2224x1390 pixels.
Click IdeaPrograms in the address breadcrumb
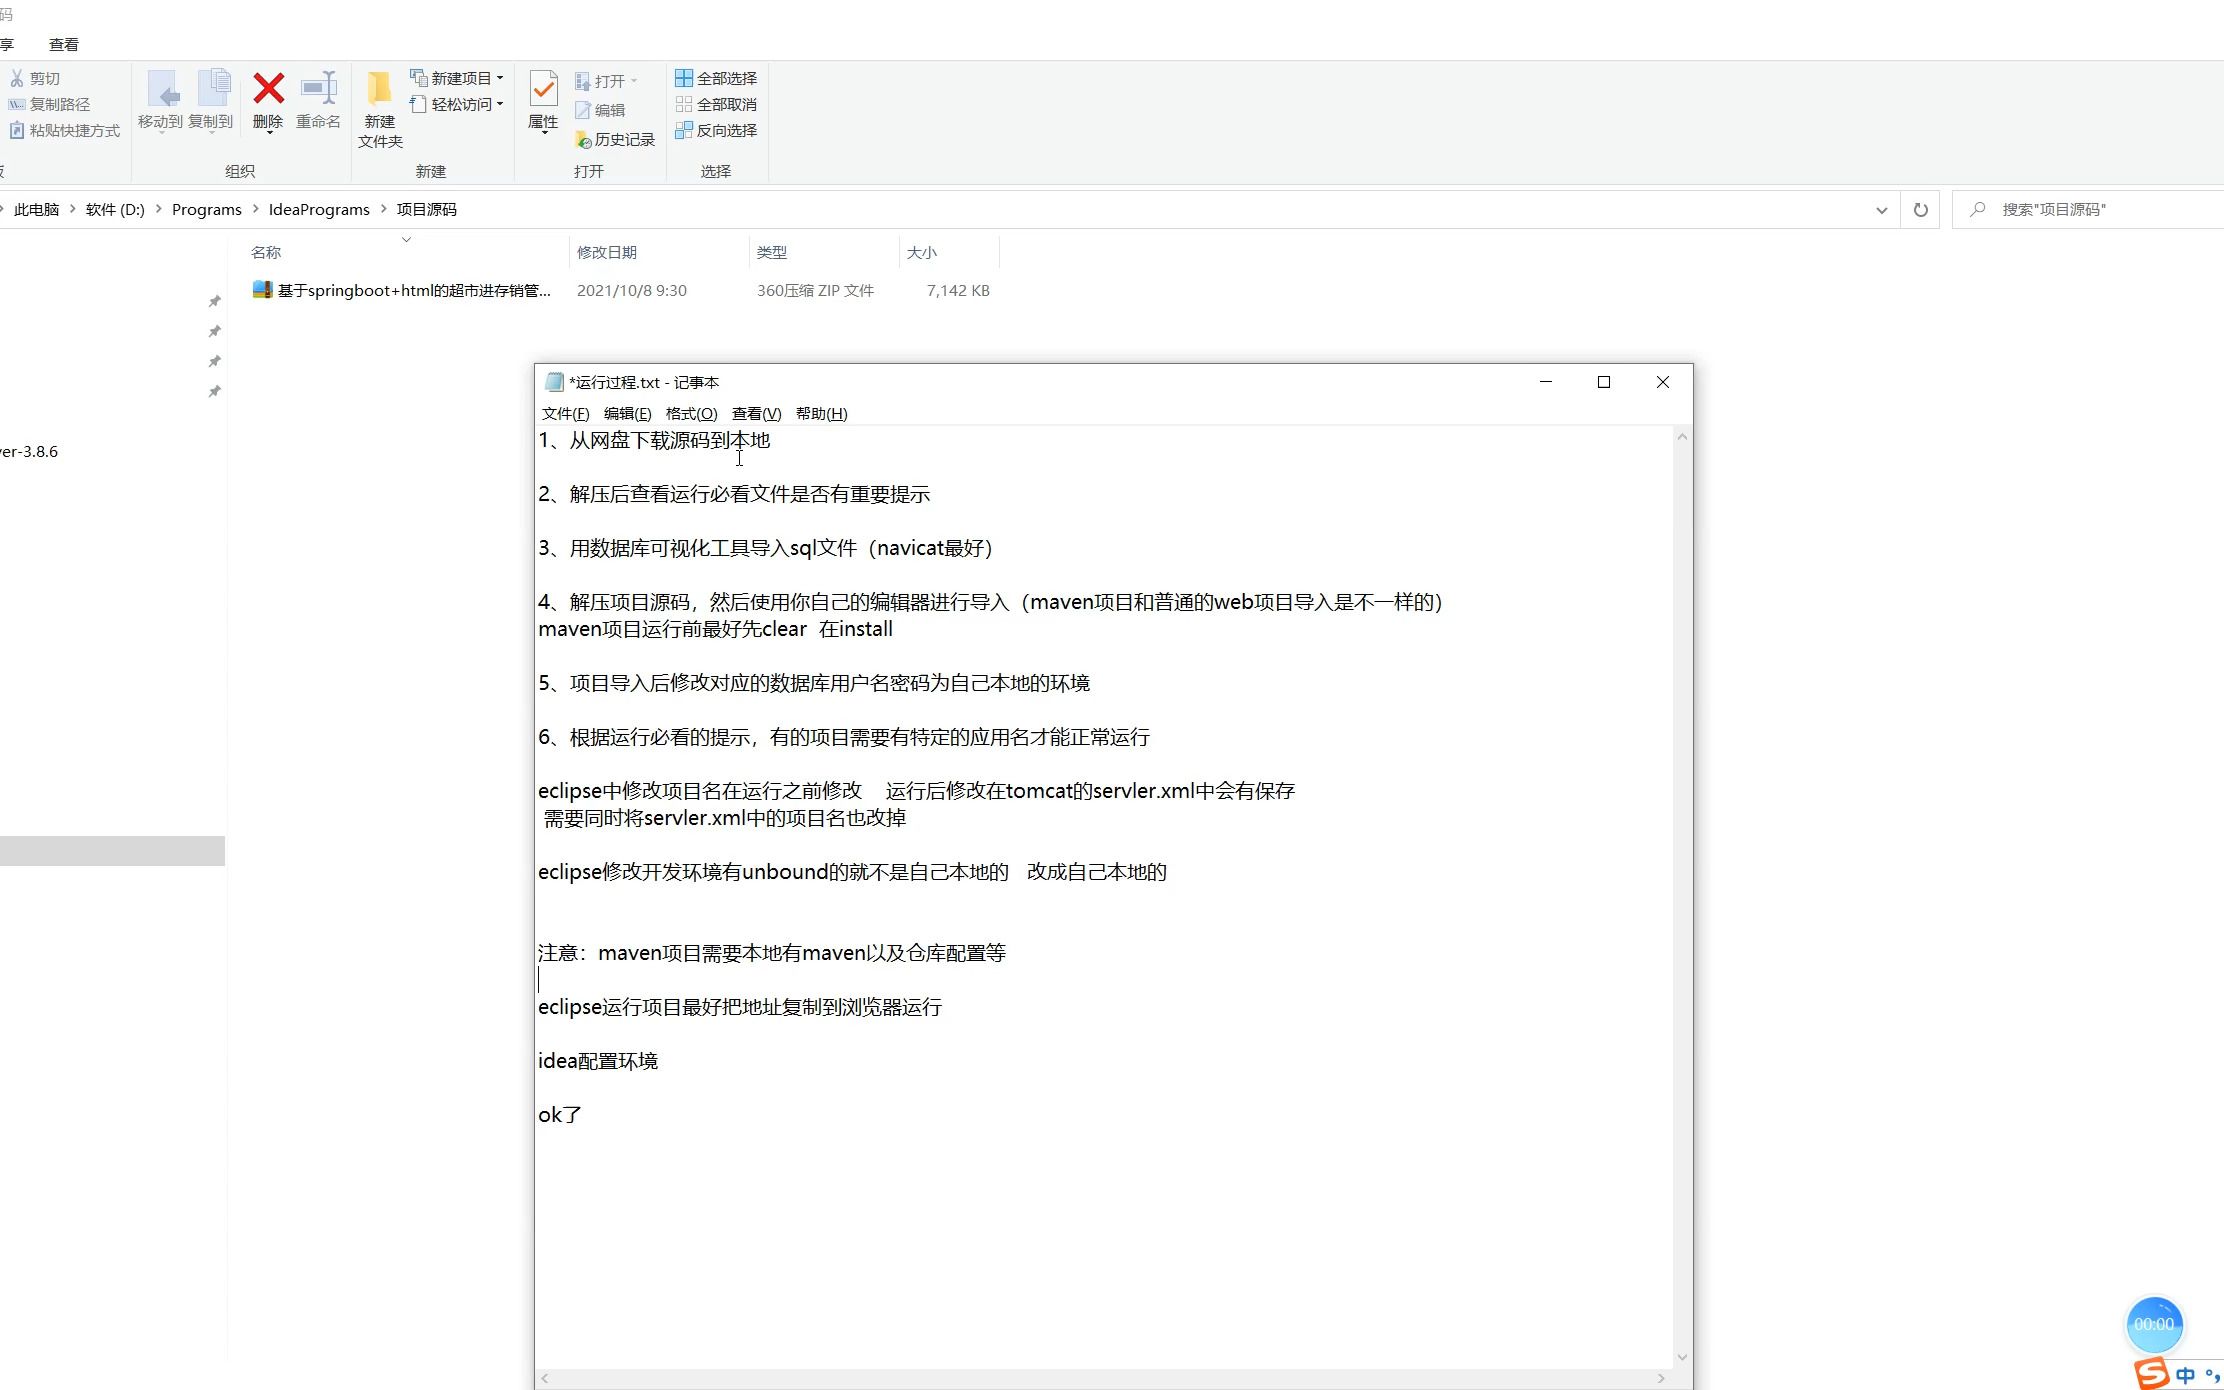(x=319, y=209)
